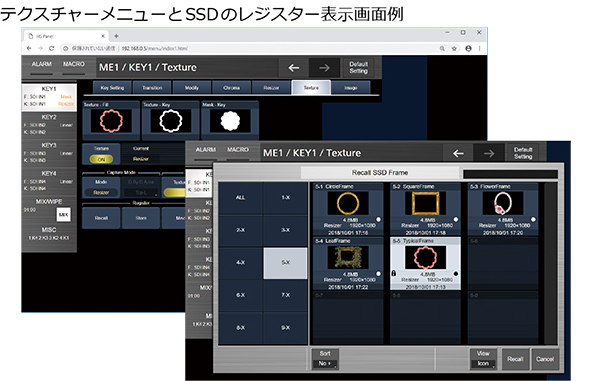592x381 pixels.
Task: Select 2-X group filter
Action: [240, 230]
